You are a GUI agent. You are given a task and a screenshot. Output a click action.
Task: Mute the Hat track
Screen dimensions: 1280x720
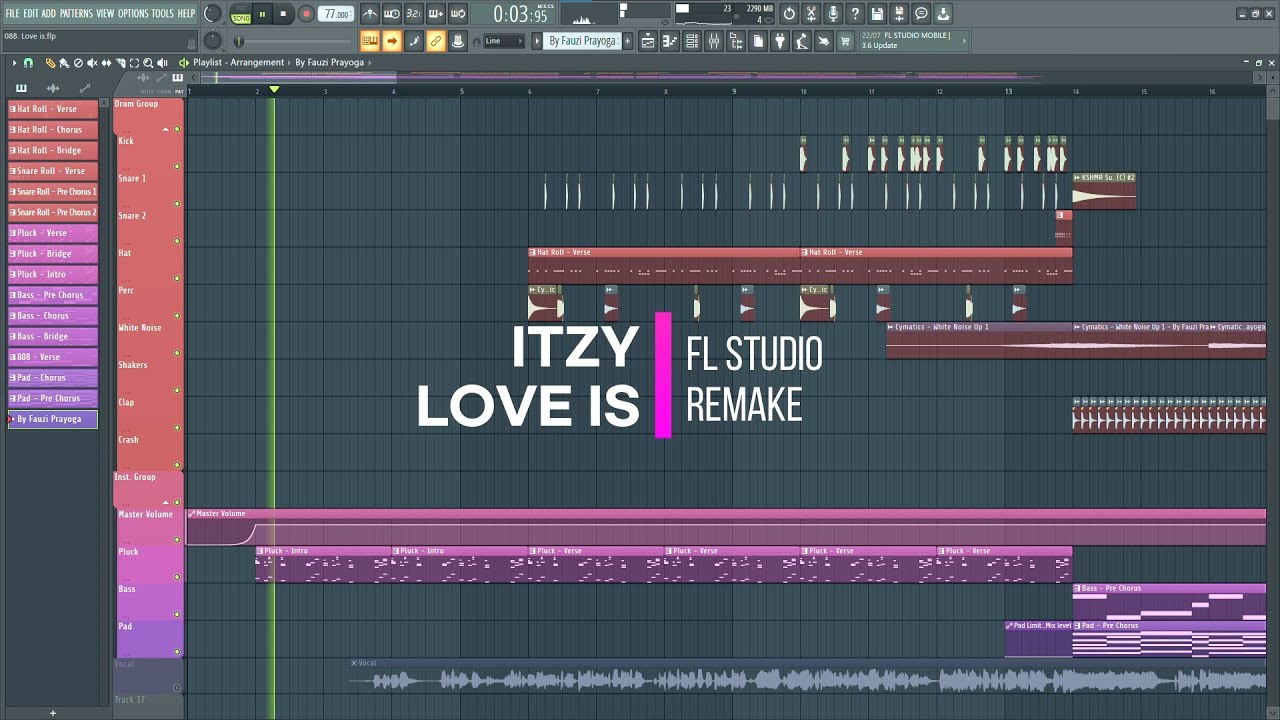pyautogui.click(x=177, y=278)
